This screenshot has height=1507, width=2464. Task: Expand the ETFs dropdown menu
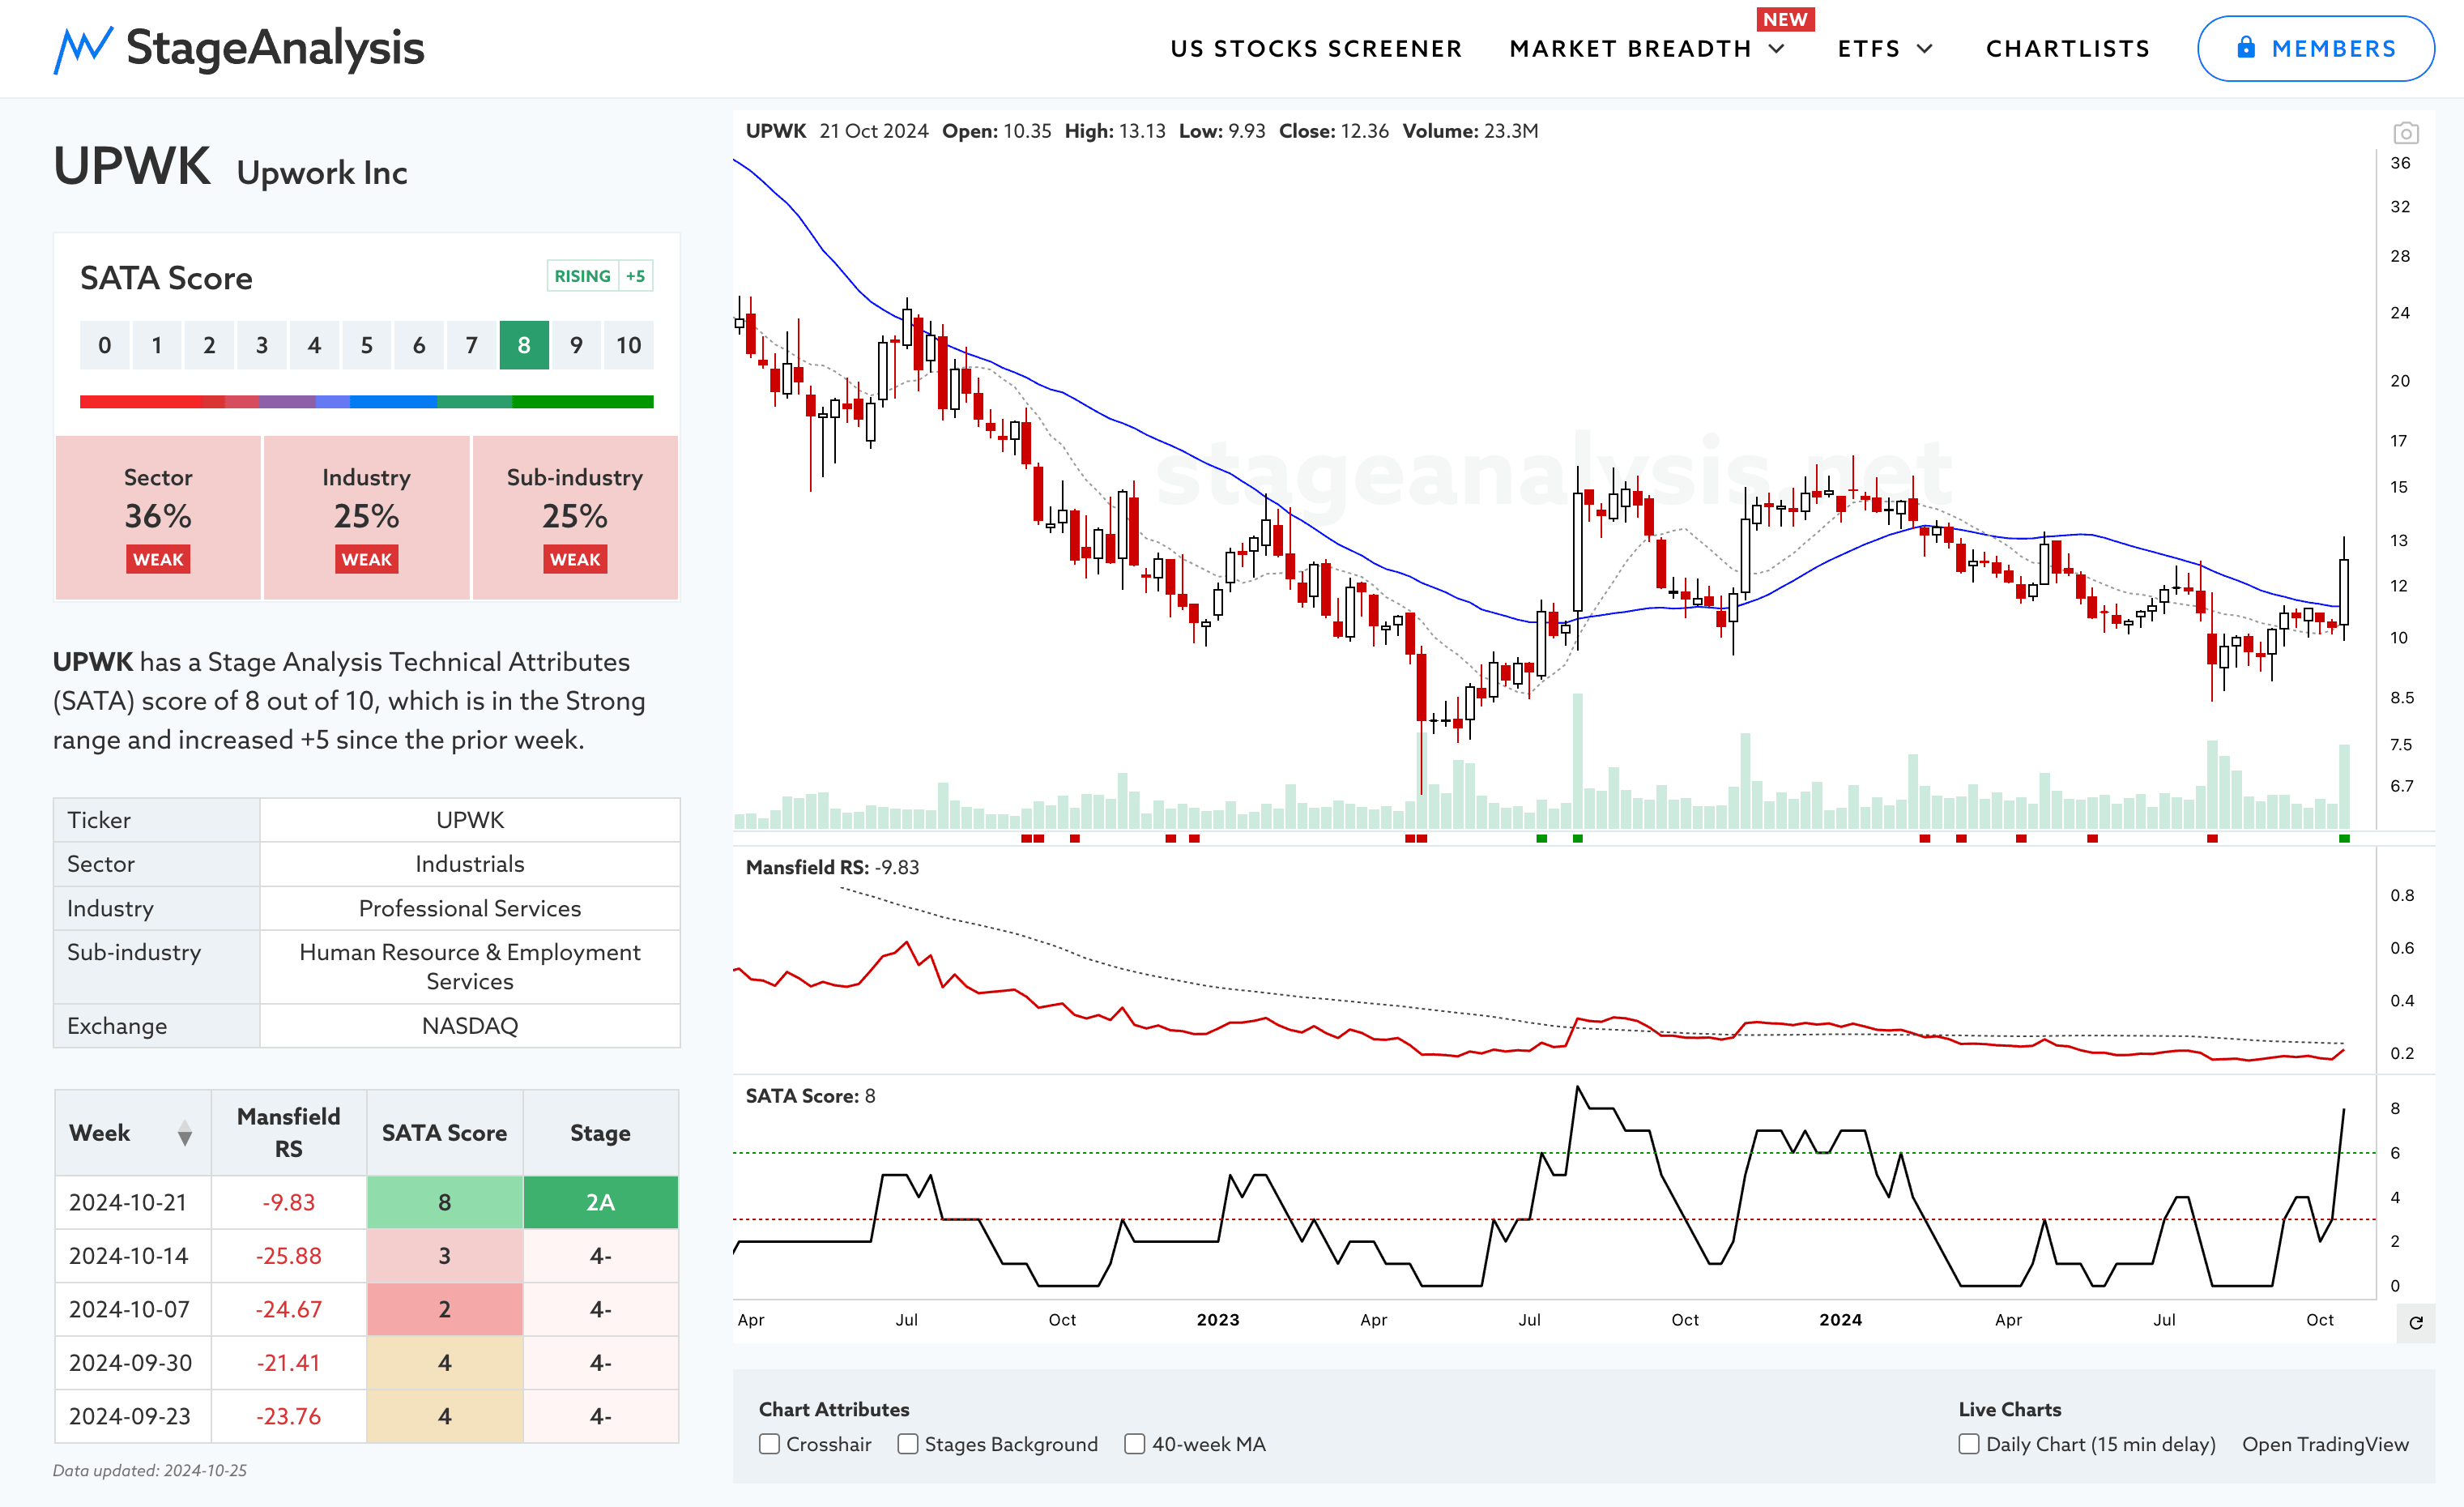1885,48
